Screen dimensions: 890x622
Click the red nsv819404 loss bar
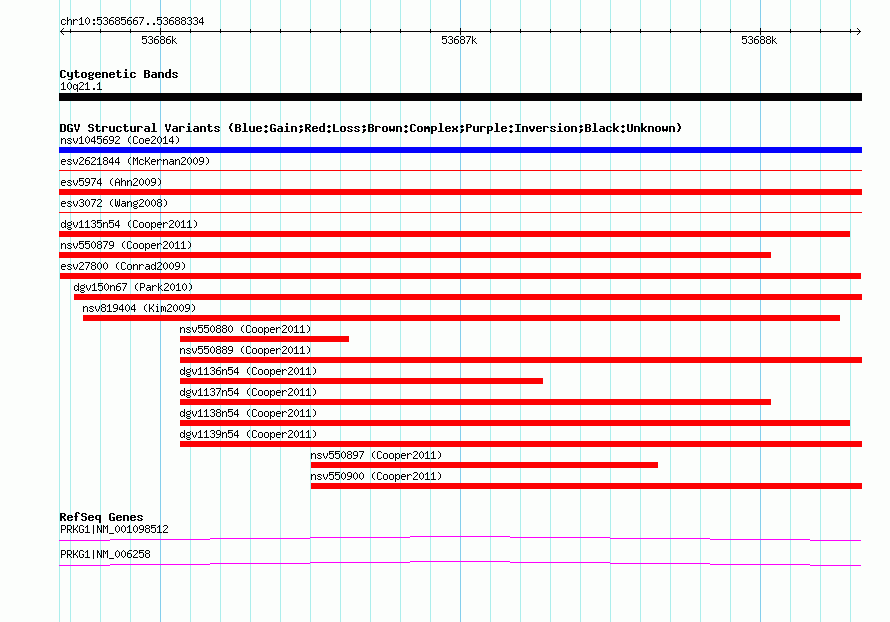tap(461, 318)
